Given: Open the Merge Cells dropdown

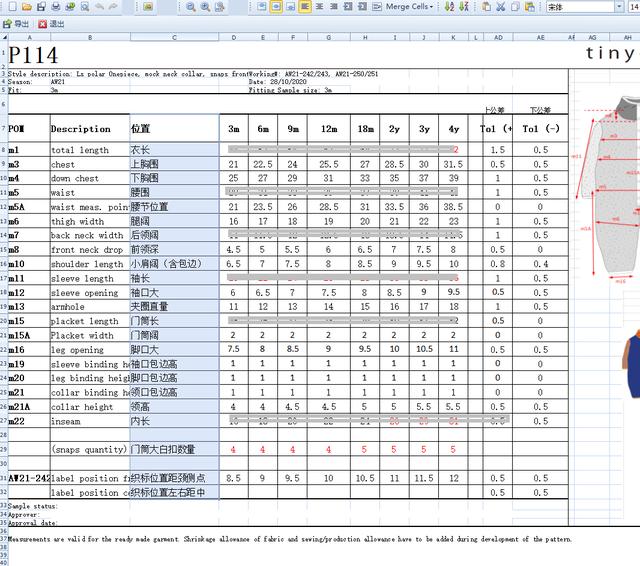Looking at the screenshot, I should (409, 7).
